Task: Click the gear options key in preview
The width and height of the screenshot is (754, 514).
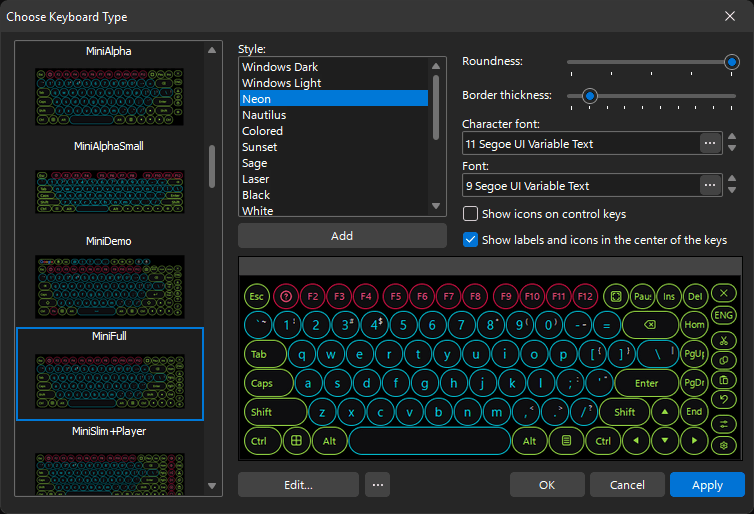Action: coord(724,445)
